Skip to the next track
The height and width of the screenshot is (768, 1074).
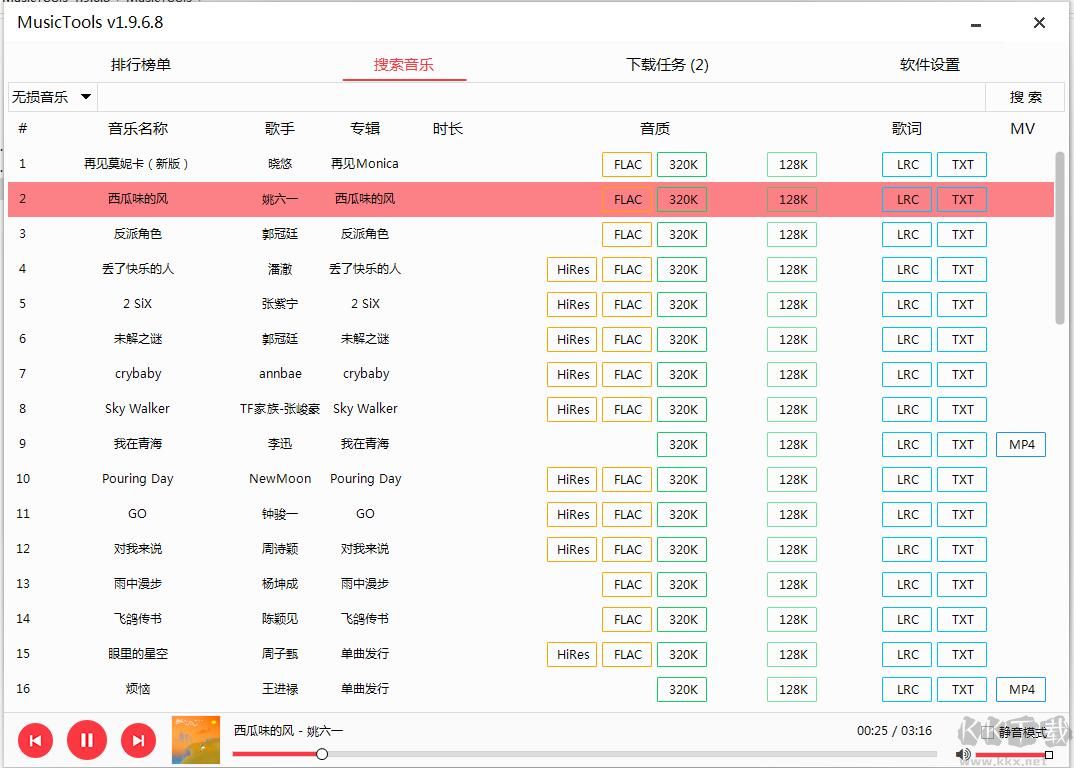138,740
